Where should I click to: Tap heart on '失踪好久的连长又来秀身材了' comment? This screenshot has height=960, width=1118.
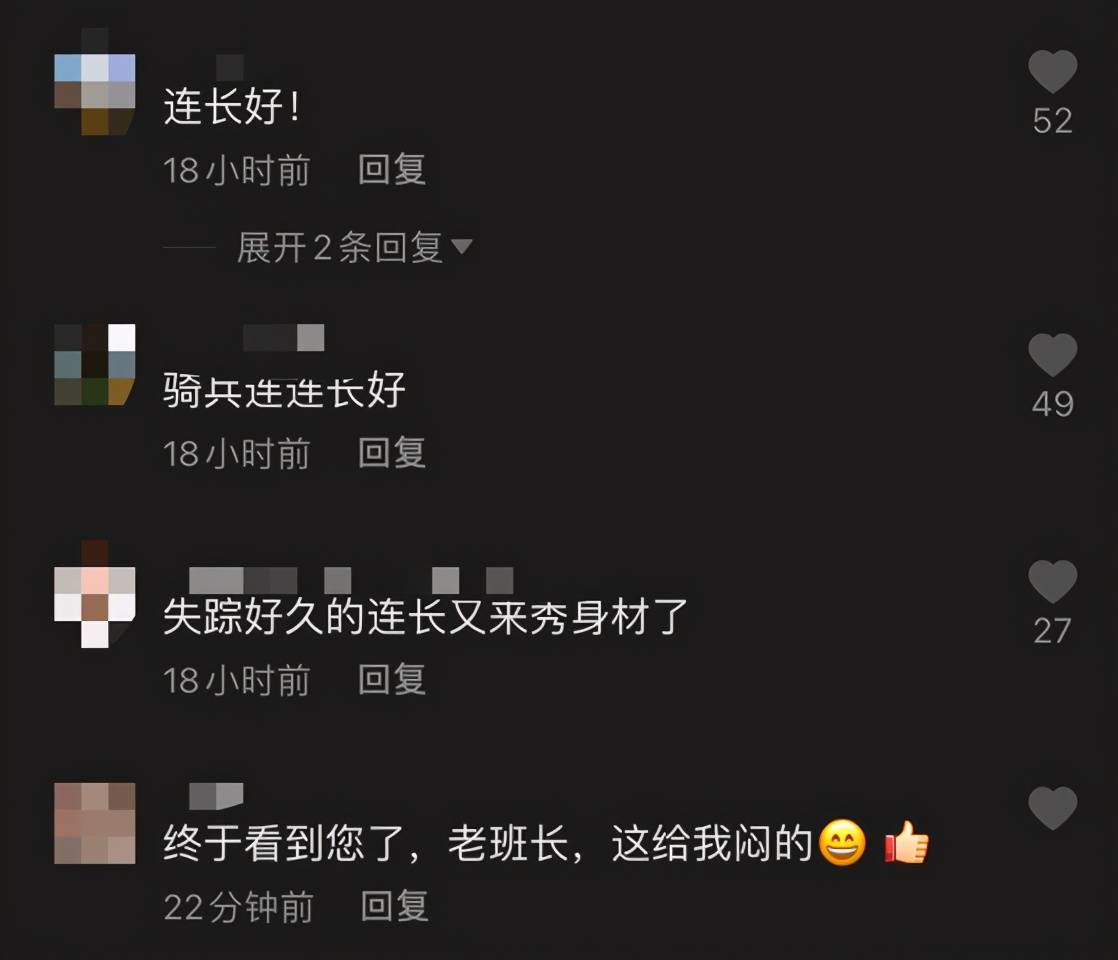pyautogui.click(x=1052, y=581)
